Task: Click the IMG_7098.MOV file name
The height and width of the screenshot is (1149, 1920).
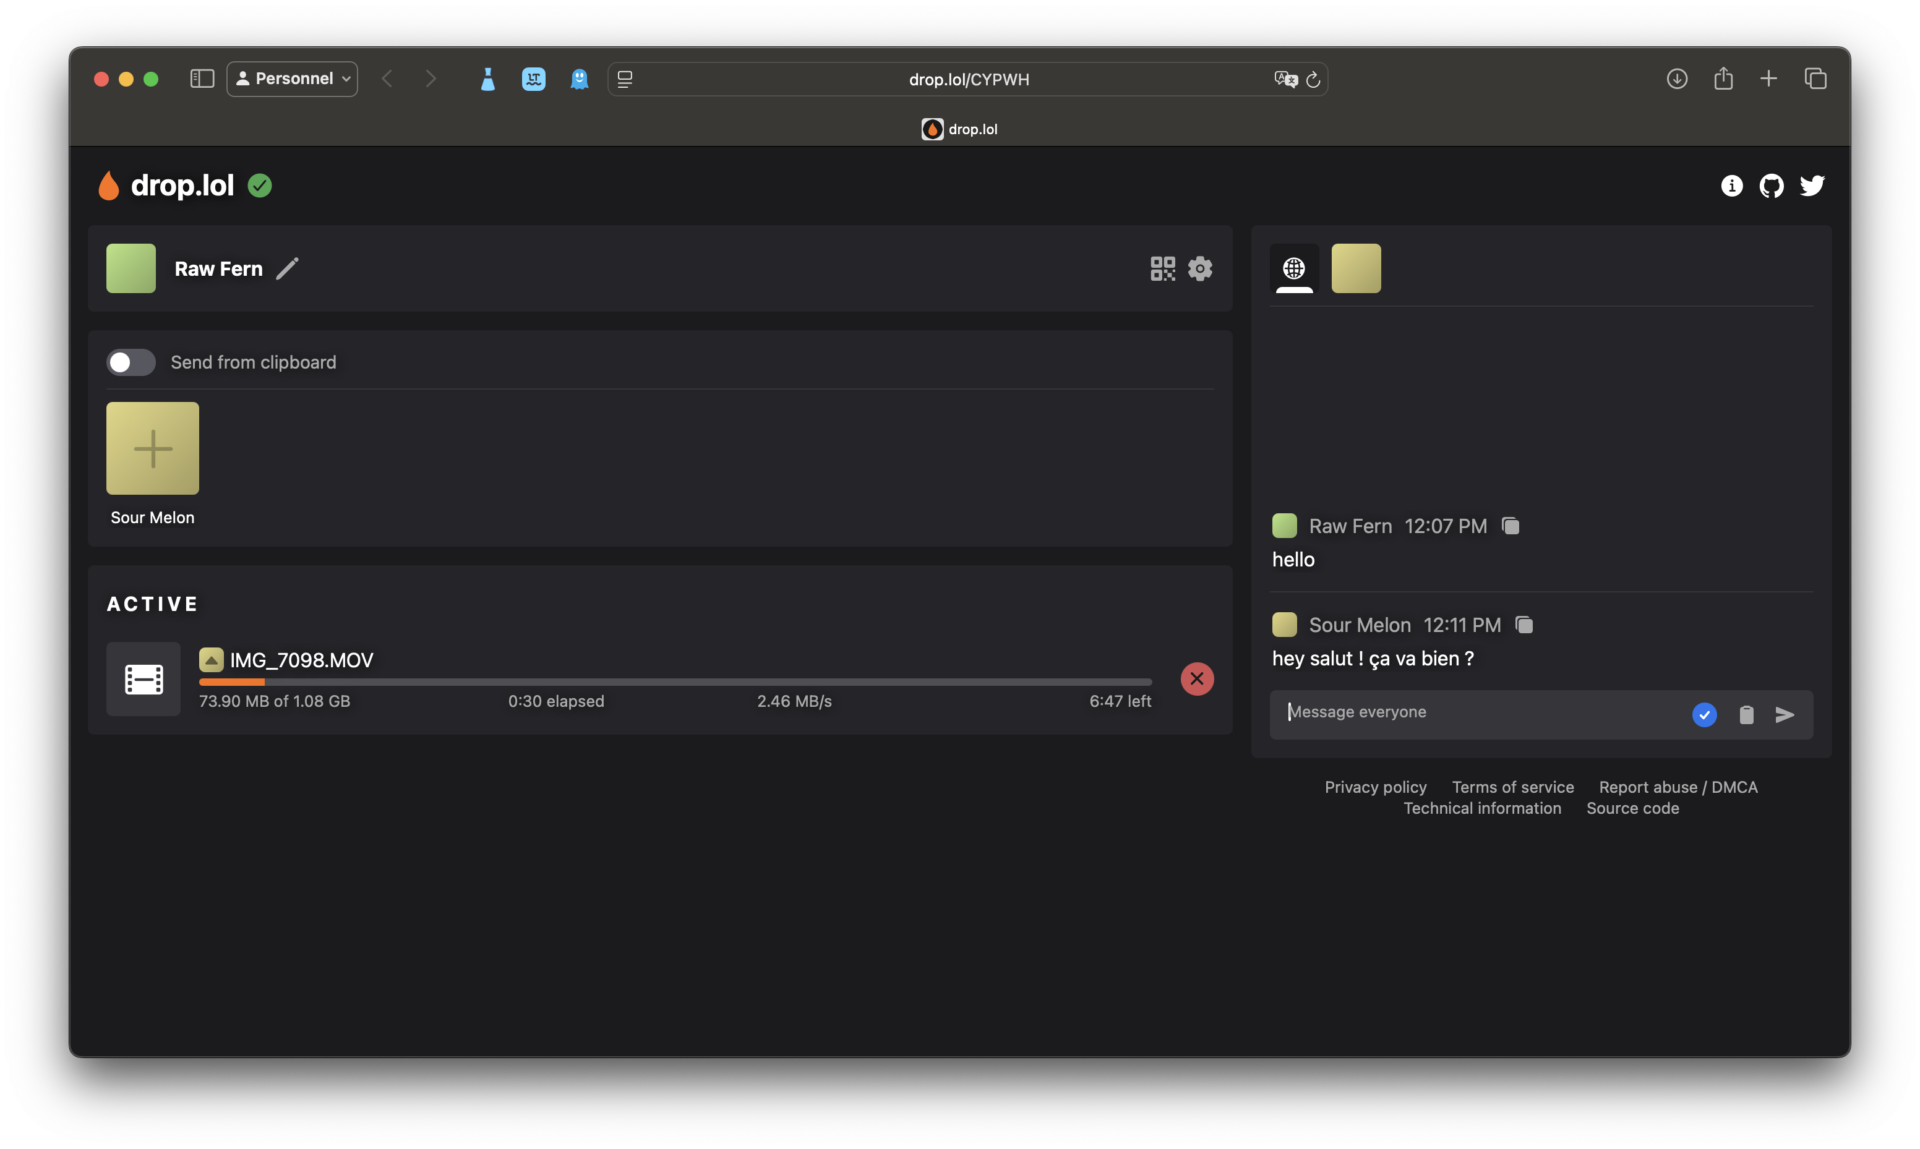Action: click(301, 660)
